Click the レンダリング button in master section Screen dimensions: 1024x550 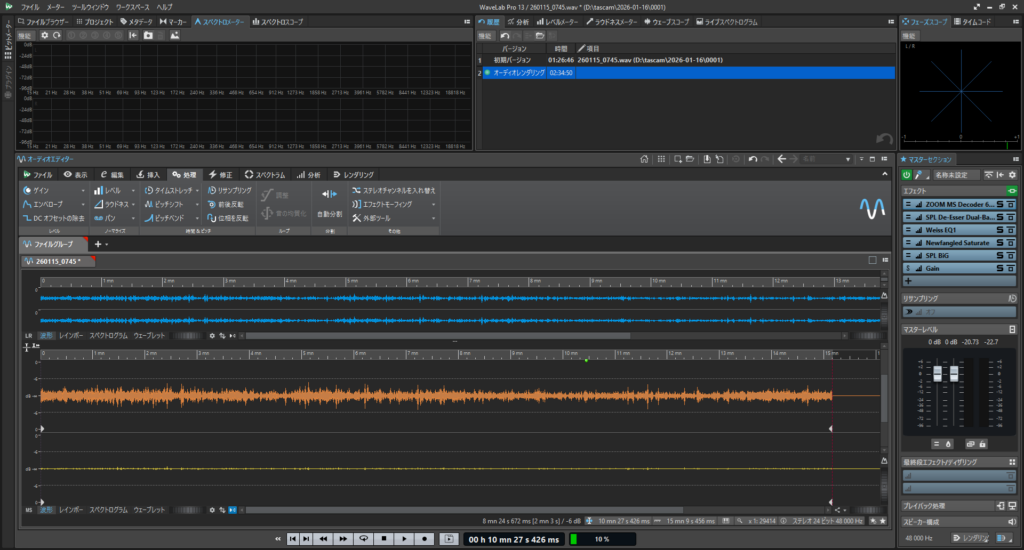click(x=969, y=537)
